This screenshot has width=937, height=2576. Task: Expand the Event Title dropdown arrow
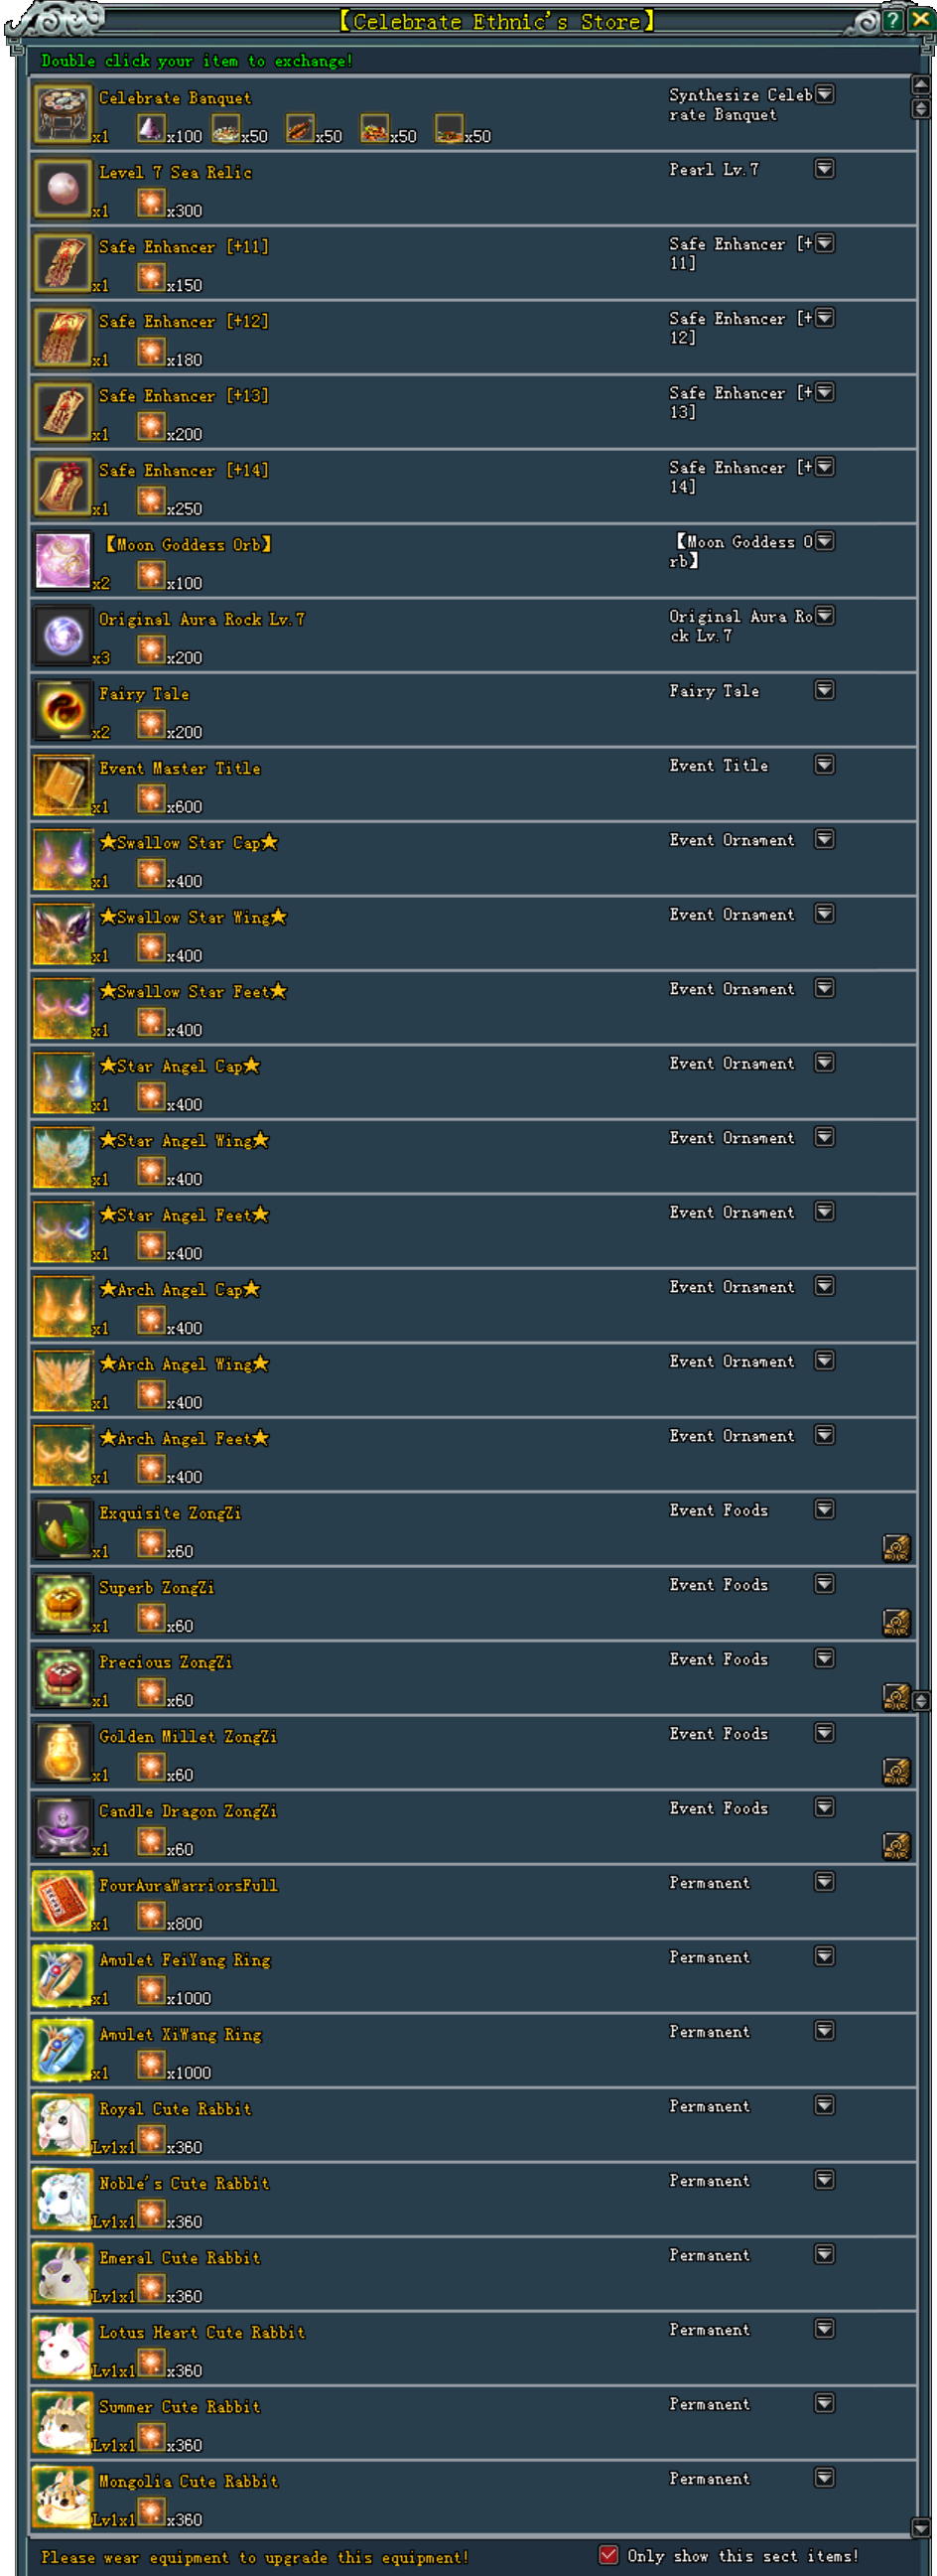[x=824, y=765]
